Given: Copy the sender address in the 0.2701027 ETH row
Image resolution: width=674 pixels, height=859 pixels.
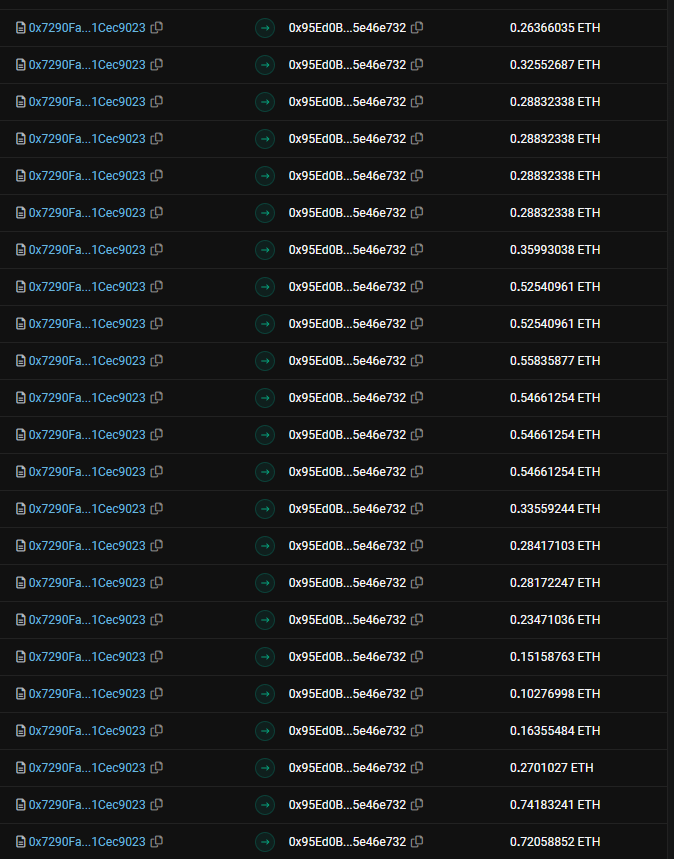Looking at the screenshot, I should pyautogui.click(x=157, y=768).
